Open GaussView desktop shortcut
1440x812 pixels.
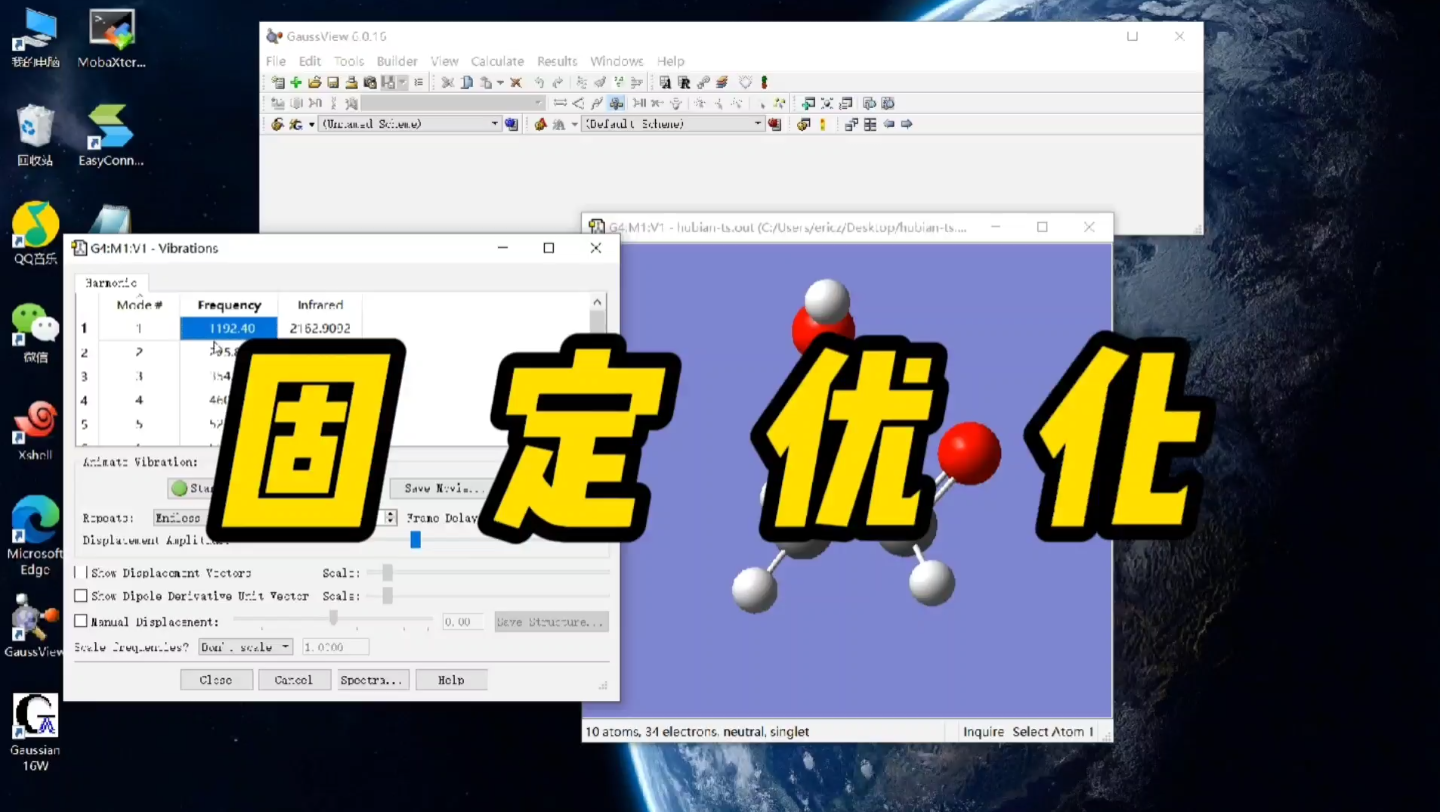coord(35,627)
